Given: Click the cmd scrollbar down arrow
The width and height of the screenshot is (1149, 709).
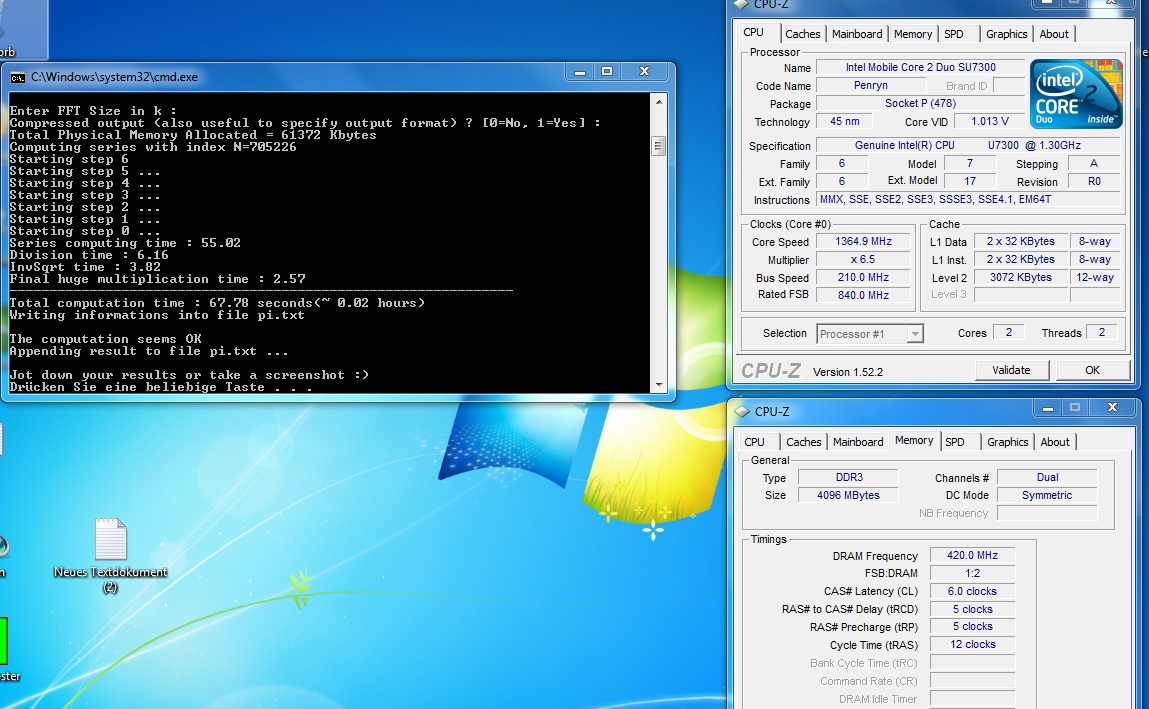Looking at the screenshot, I should (658, 385).
